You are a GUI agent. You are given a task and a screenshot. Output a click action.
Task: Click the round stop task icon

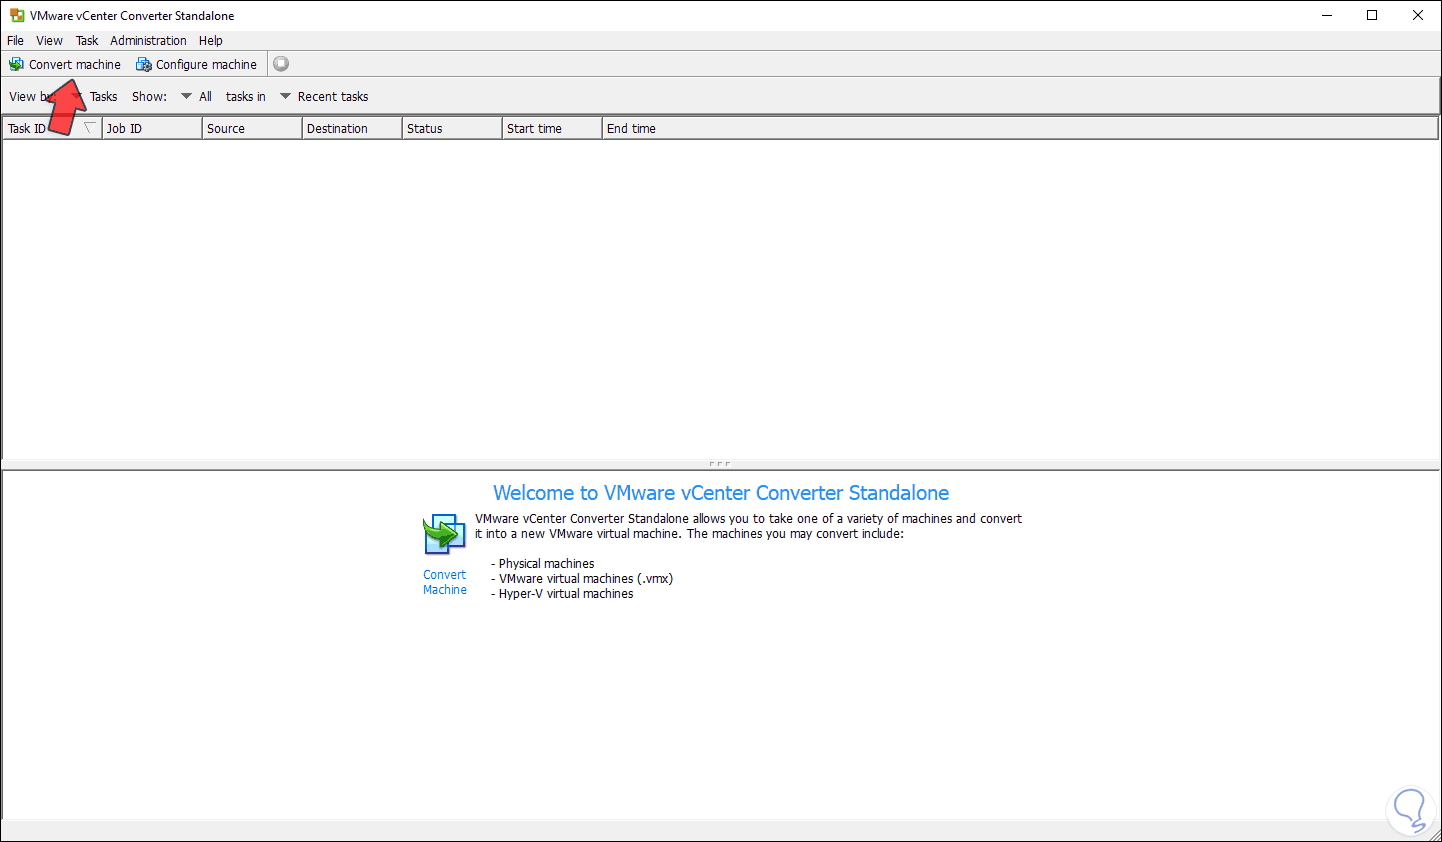pyautogui.click(x=281, y=64)
